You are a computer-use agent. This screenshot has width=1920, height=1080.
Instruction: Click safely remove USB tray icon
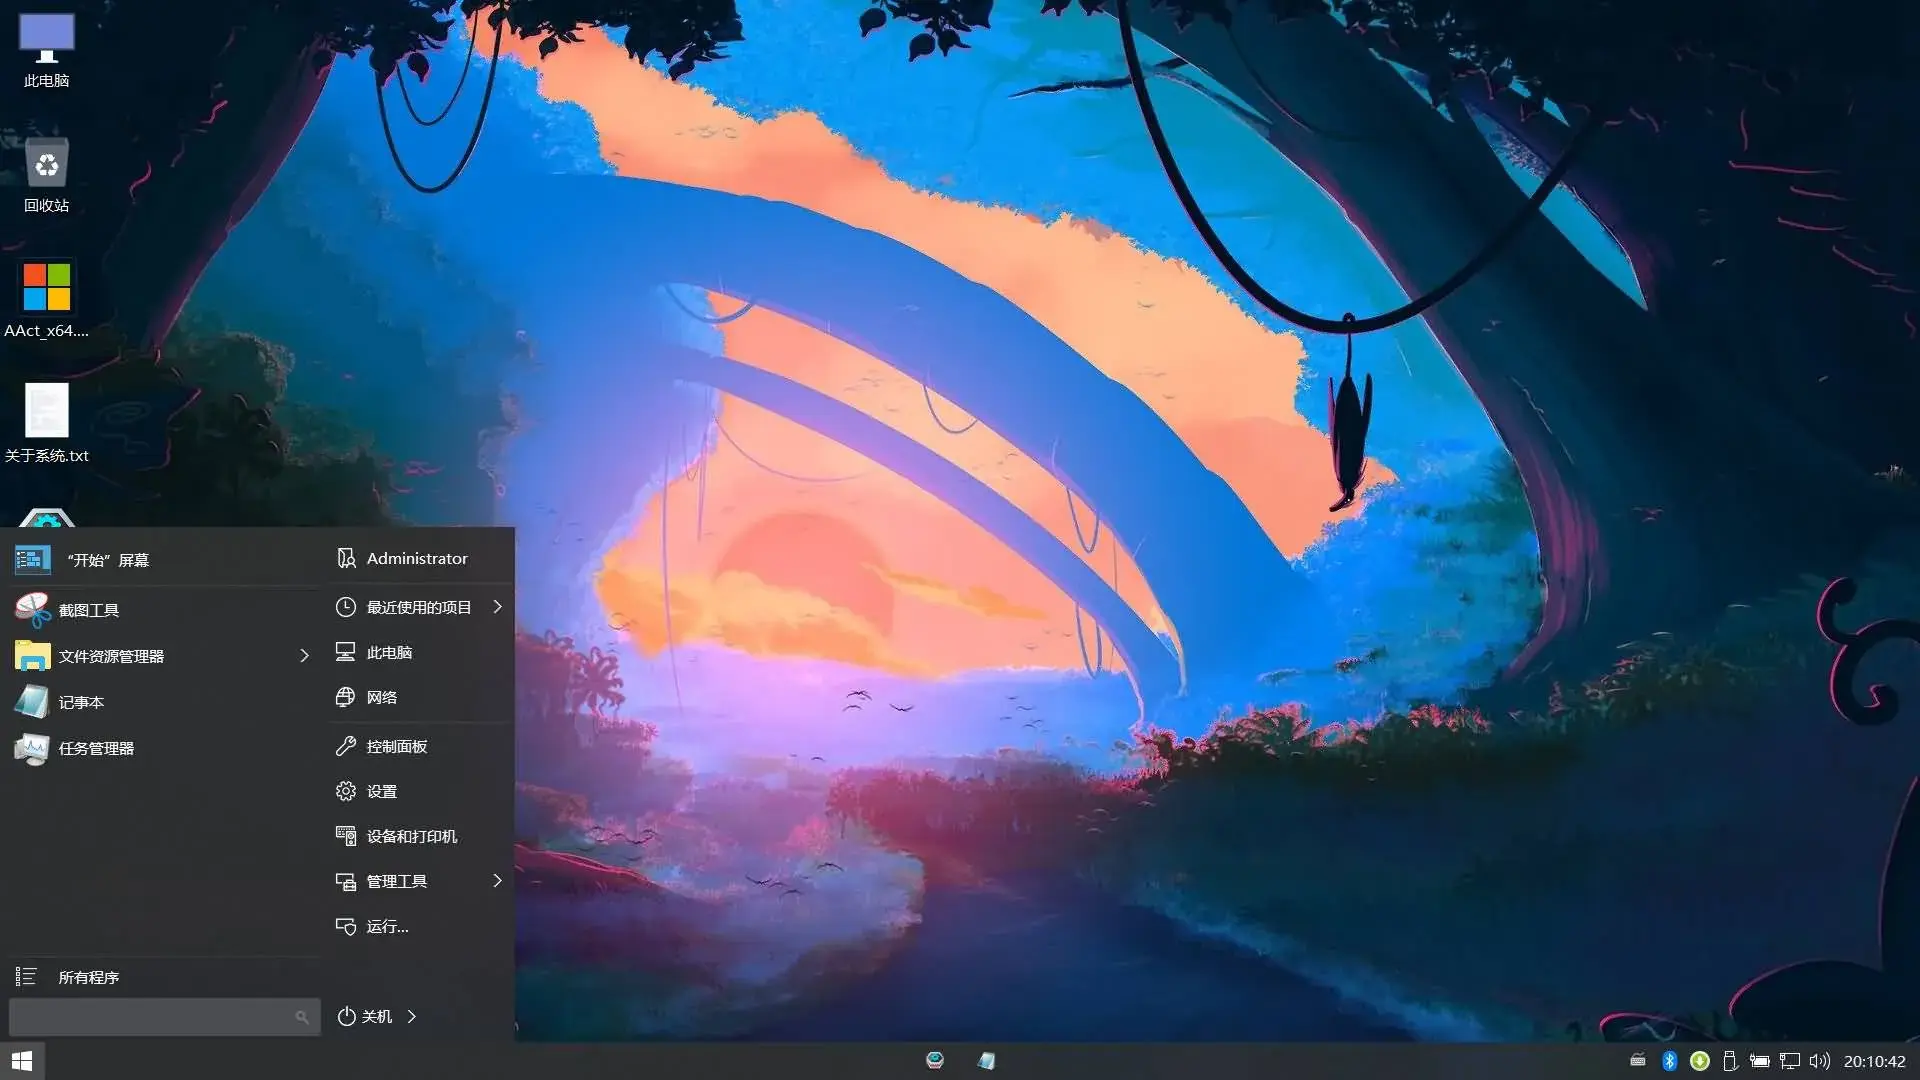point(1729,1061)
